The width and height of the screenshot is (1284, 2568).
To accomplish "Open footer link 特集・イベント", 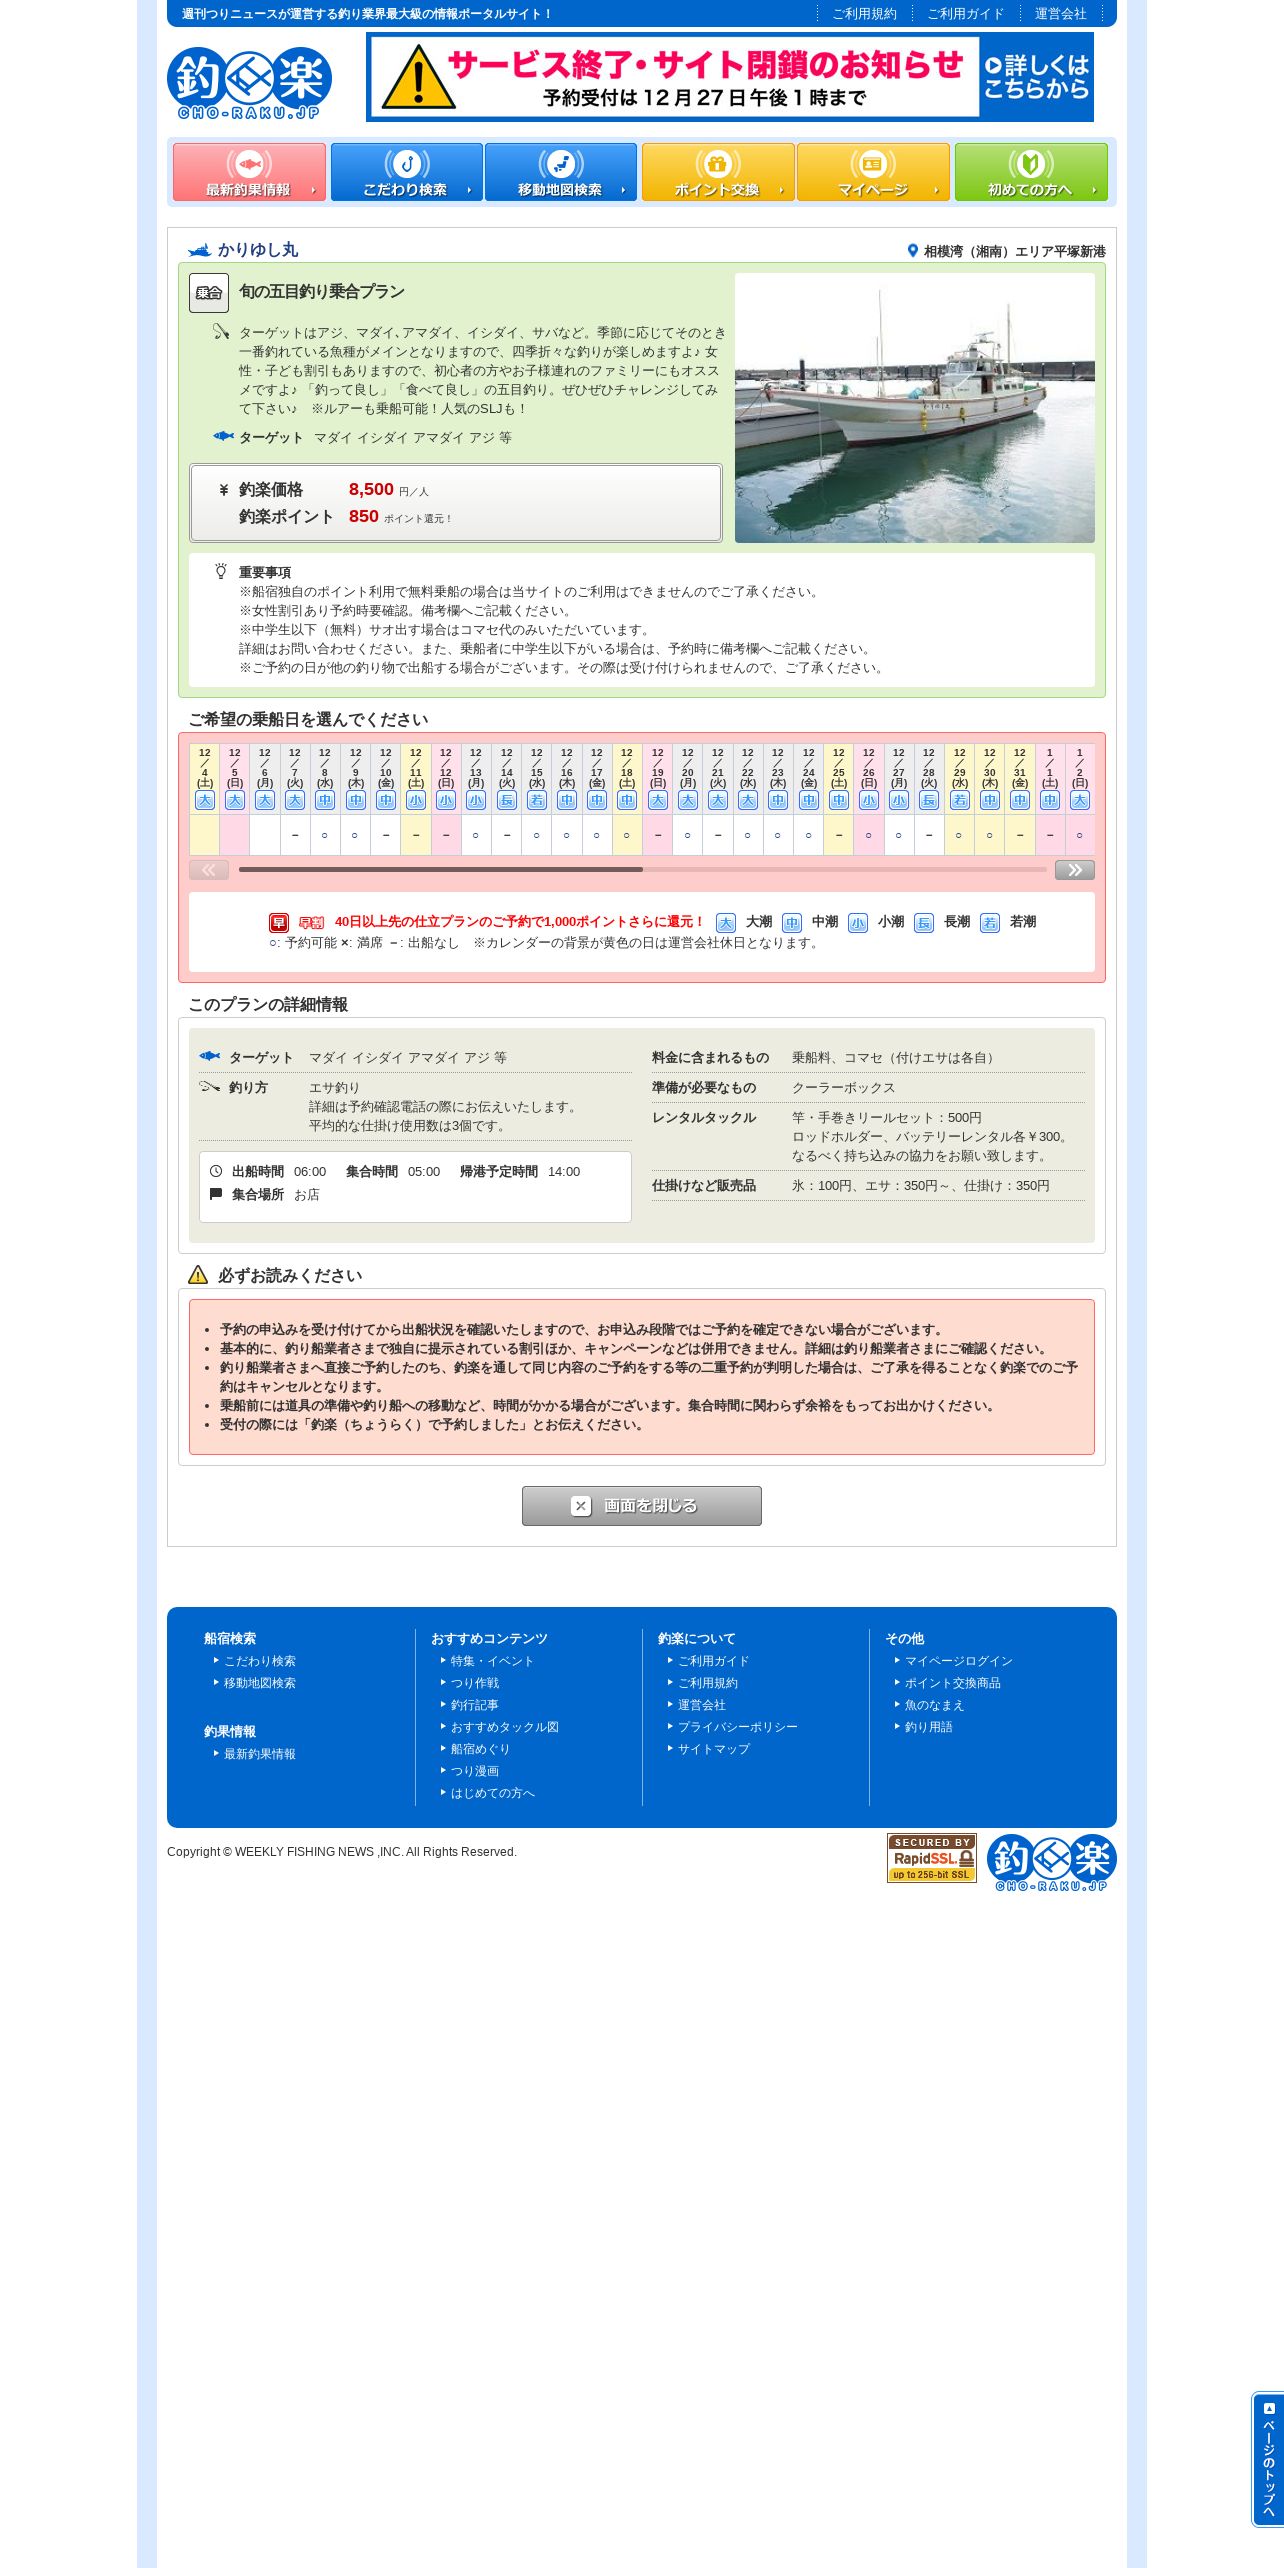I will pyautogui.click(x=492, y=1661).
